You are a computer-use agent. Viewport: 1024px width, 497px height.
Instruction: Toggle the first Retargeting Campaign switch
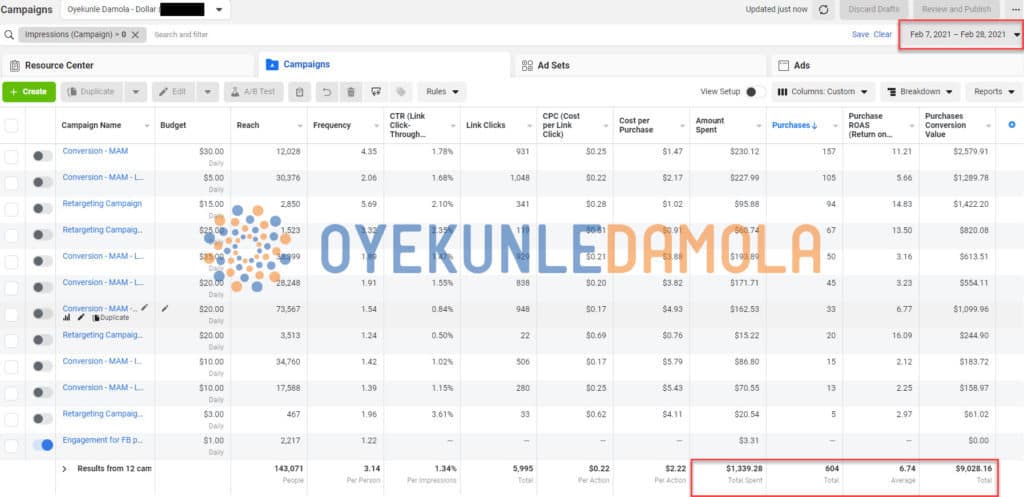pyautogui.click(x=42, y=208)
